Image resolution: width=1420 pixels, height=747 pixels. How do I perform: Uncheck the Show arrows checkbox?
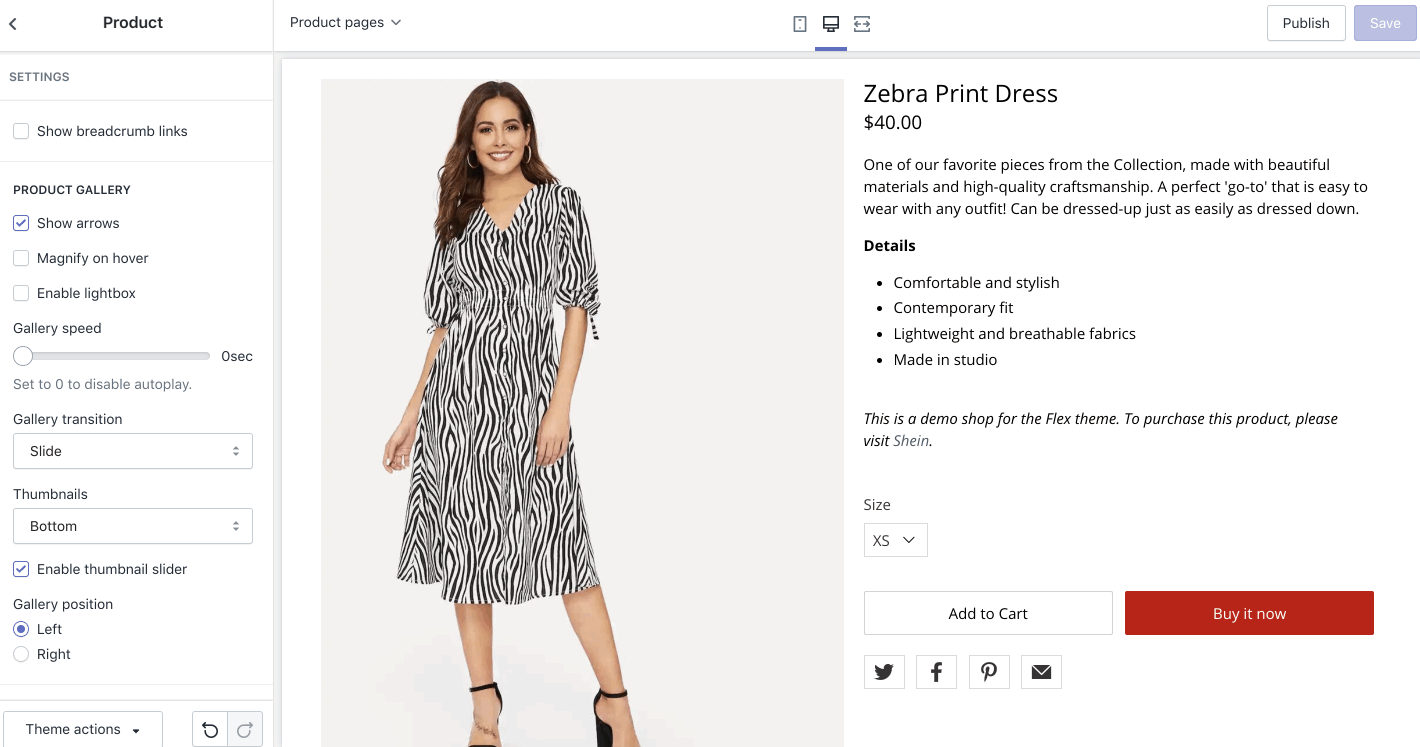point(21,223)
